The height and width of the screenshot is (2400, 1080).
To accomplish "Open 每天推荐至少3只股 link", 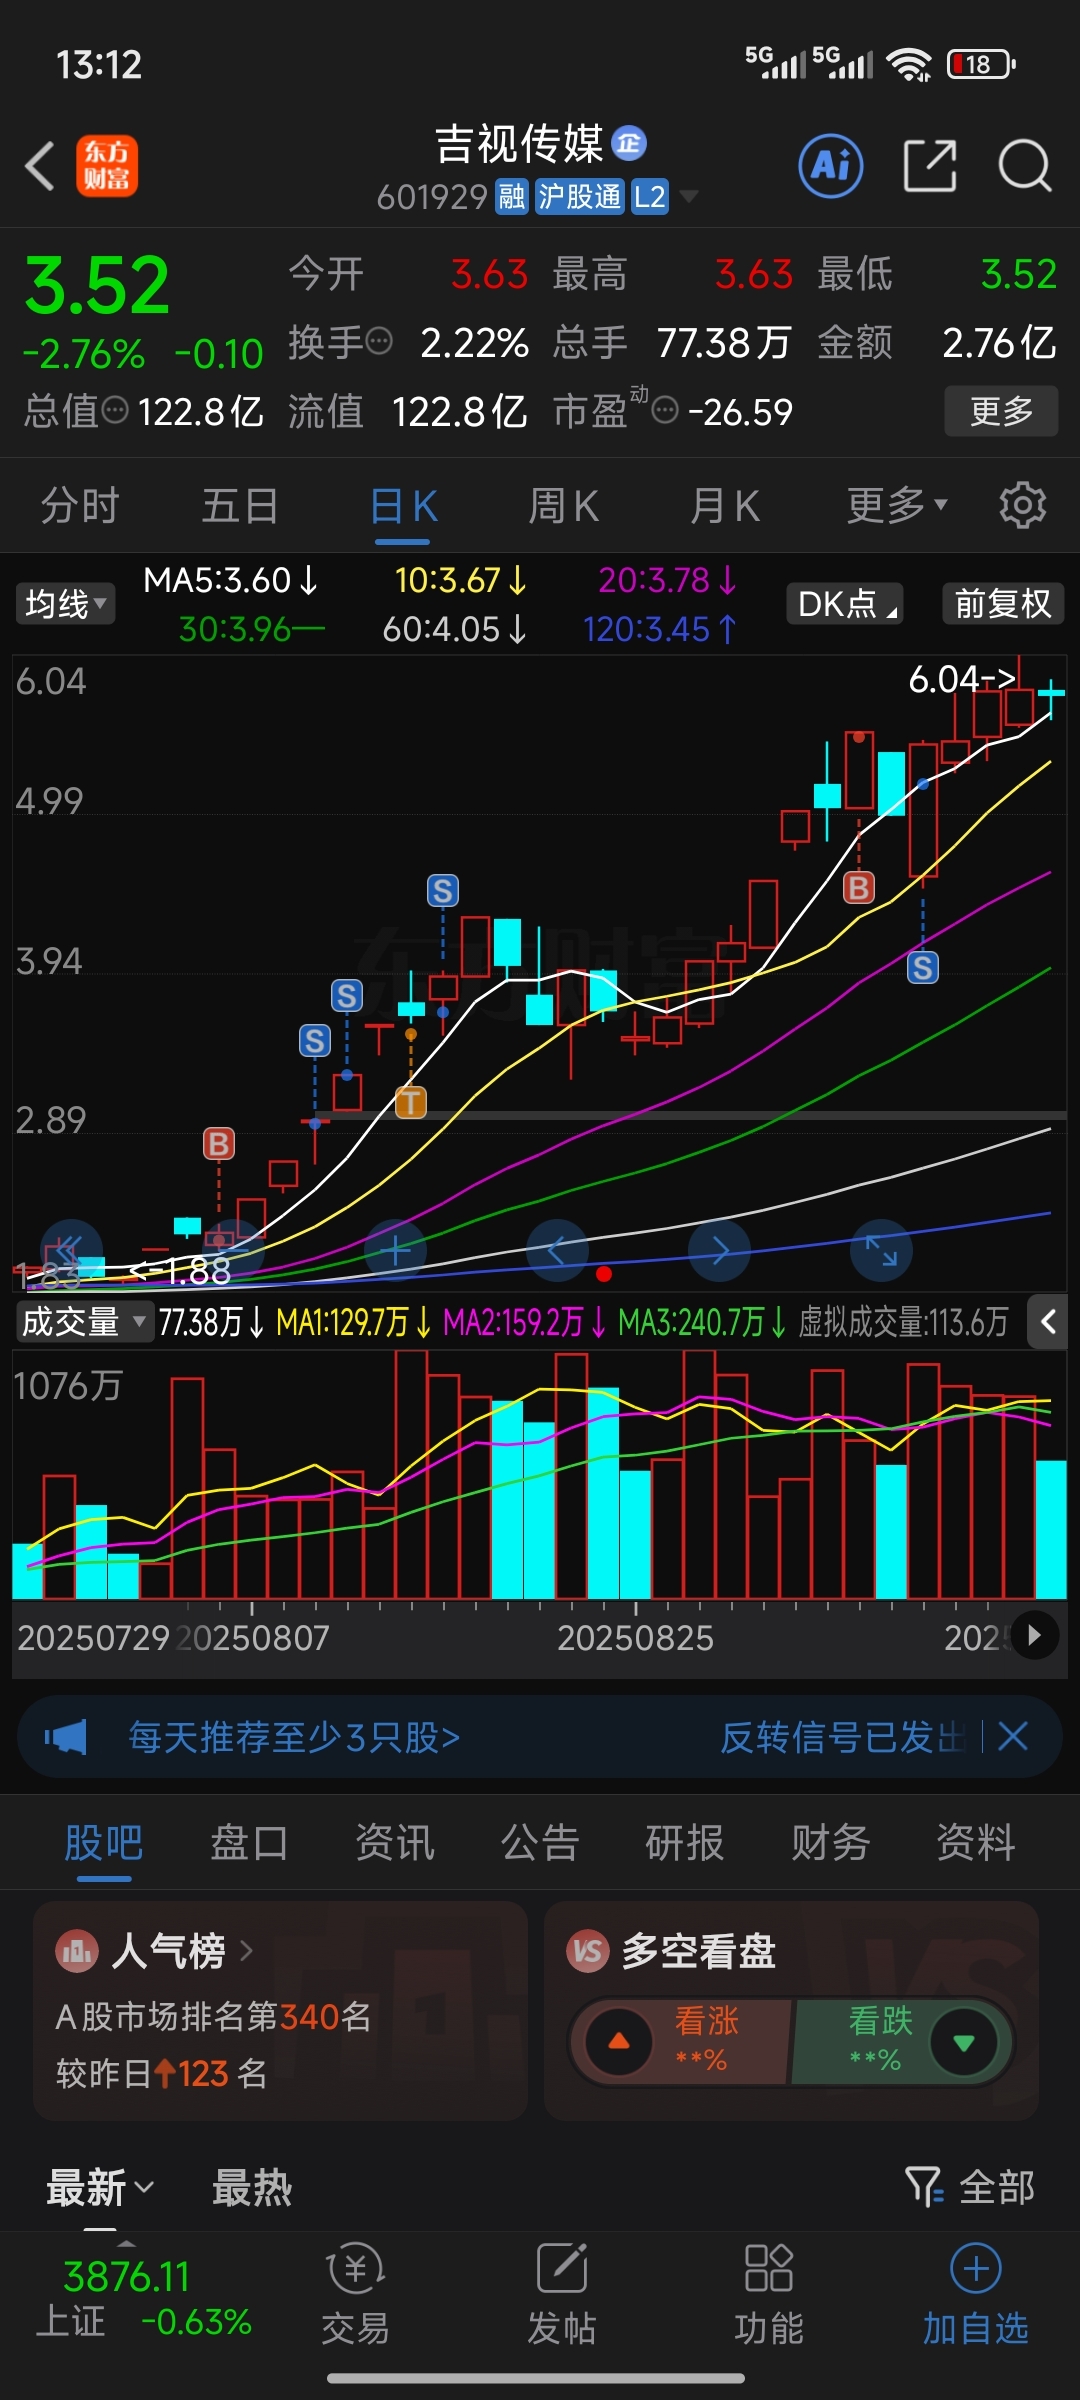I will click(294, 1737).
